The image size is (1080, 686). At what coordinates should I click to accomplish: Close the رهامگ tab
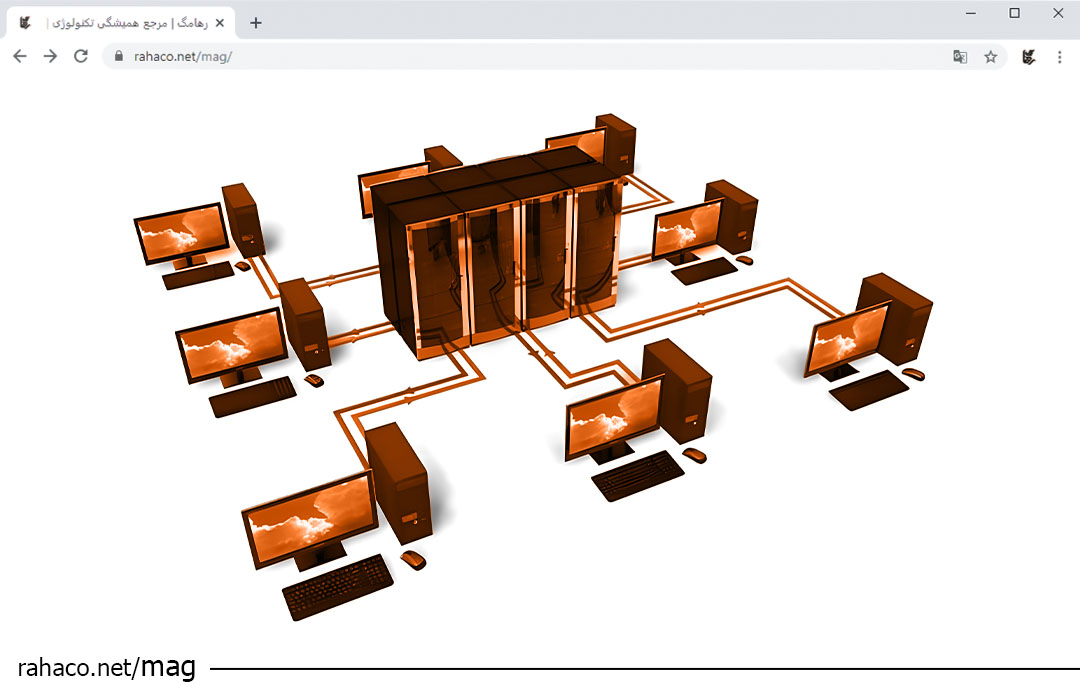coord(219,23)
